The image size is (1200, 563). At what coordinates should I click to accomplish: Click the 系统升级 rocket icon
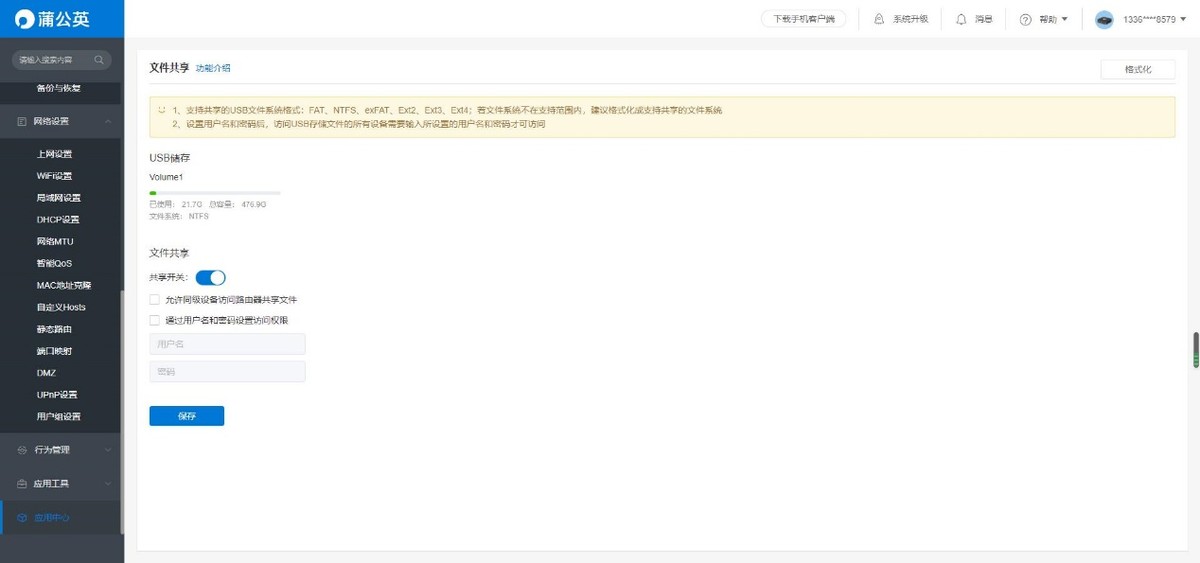point(879,19)
